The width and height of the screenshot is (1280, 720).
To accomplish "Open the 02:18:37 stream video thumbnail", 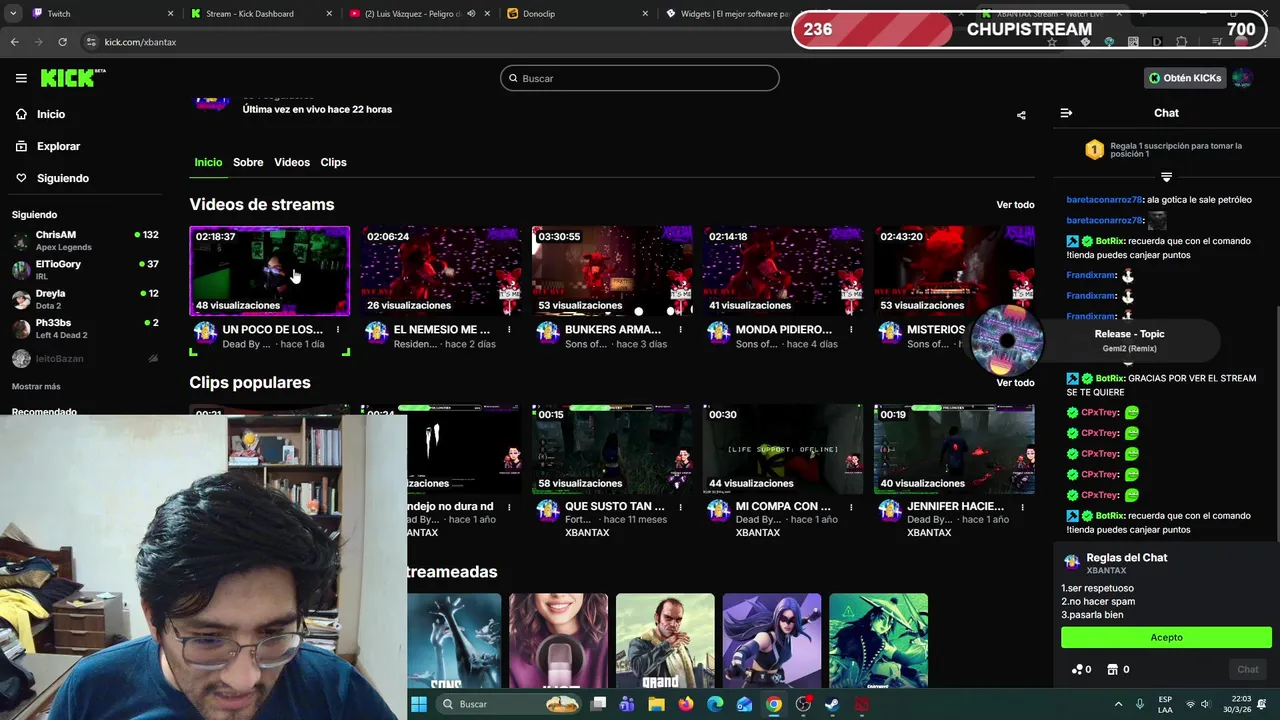I will [270, 271].
